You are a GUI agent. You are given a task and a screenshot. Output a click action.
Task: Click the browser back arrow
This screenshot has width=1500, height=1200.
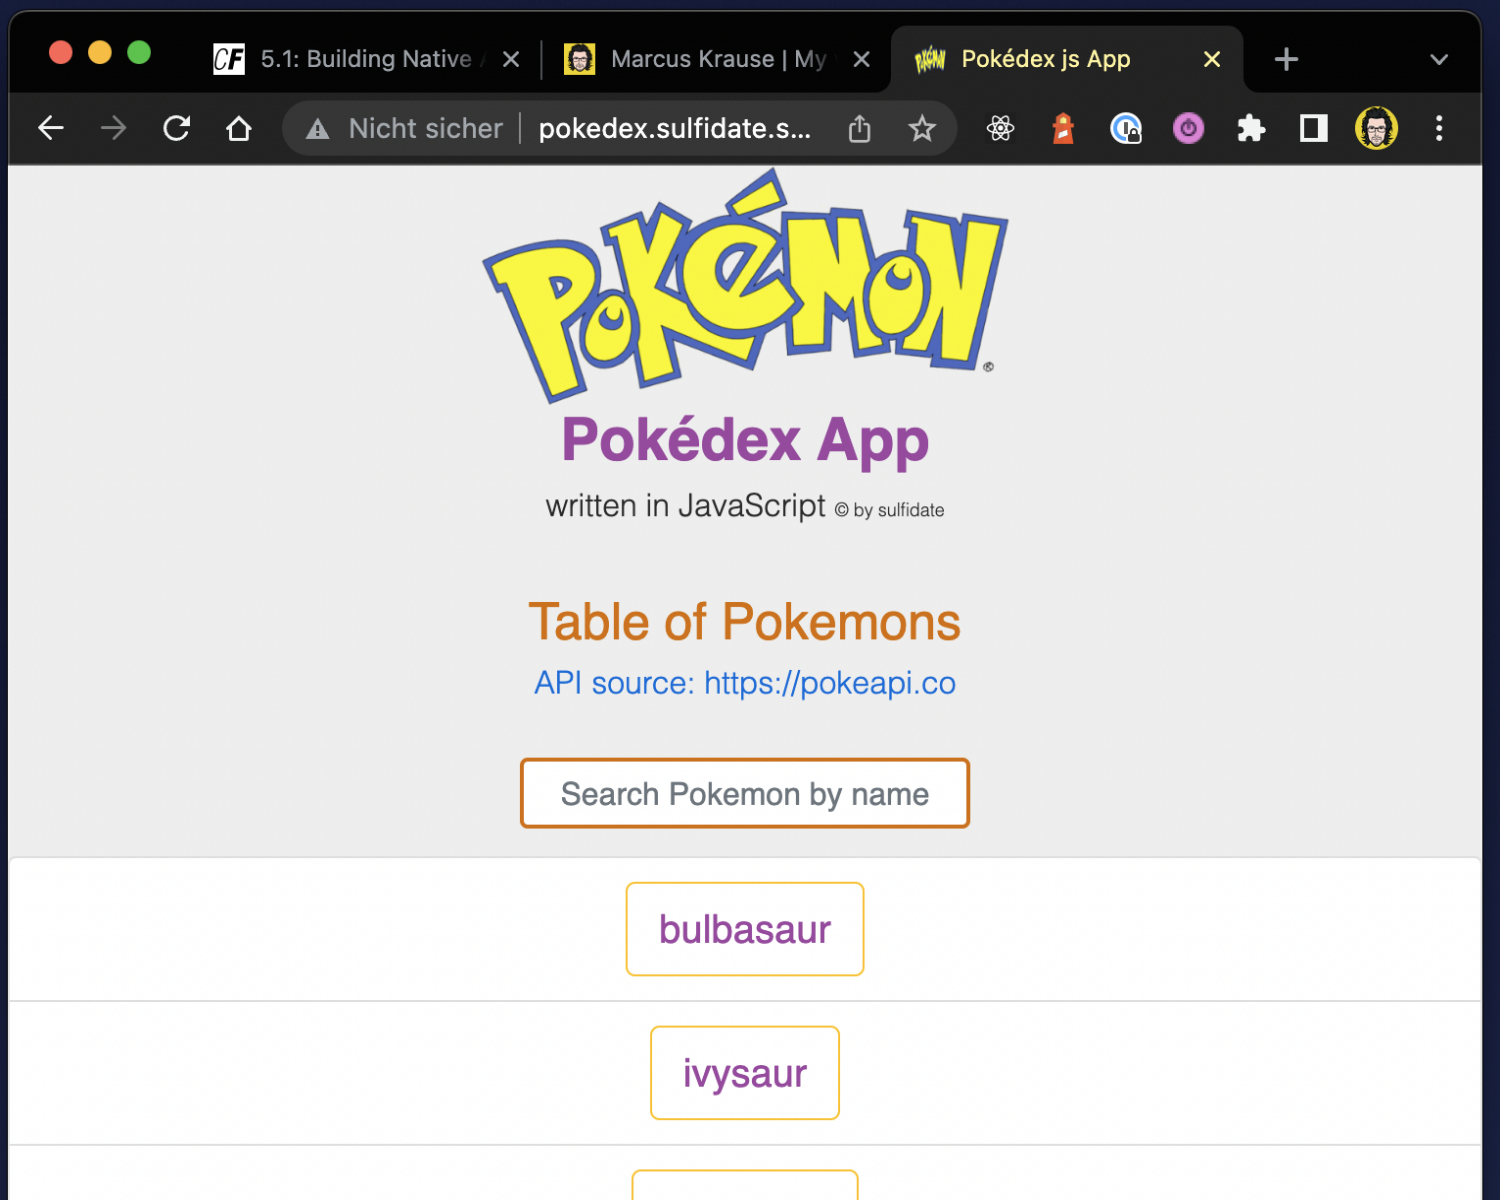tap(51, 128)
